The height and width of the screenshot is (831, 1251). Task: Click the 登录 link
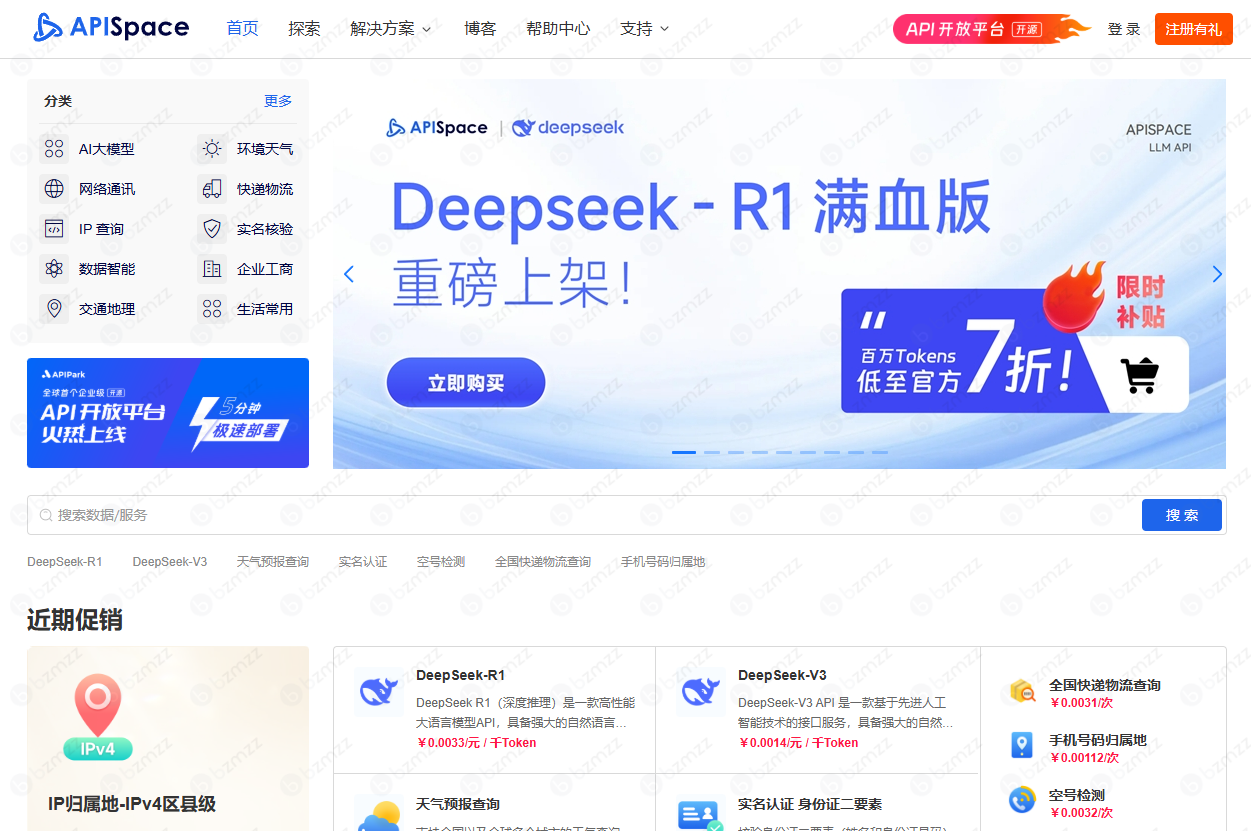coord(1124,29)
